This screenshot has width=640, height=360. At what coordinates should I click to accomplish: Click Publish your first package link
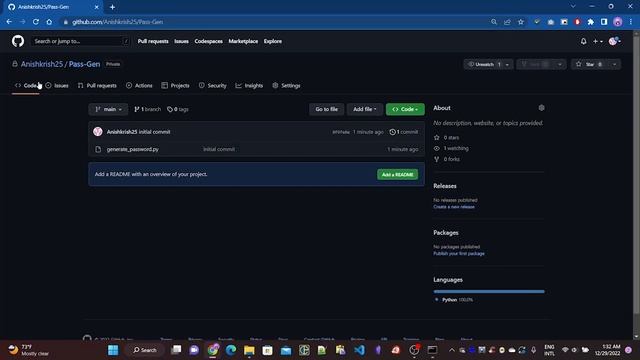click(x=459, y=253)
